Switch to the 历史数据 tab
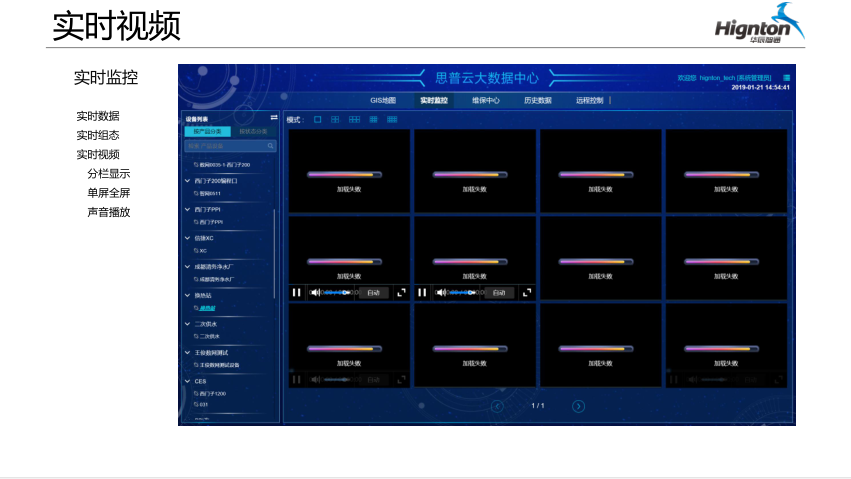Screen dimensions: 851x479 537,101
